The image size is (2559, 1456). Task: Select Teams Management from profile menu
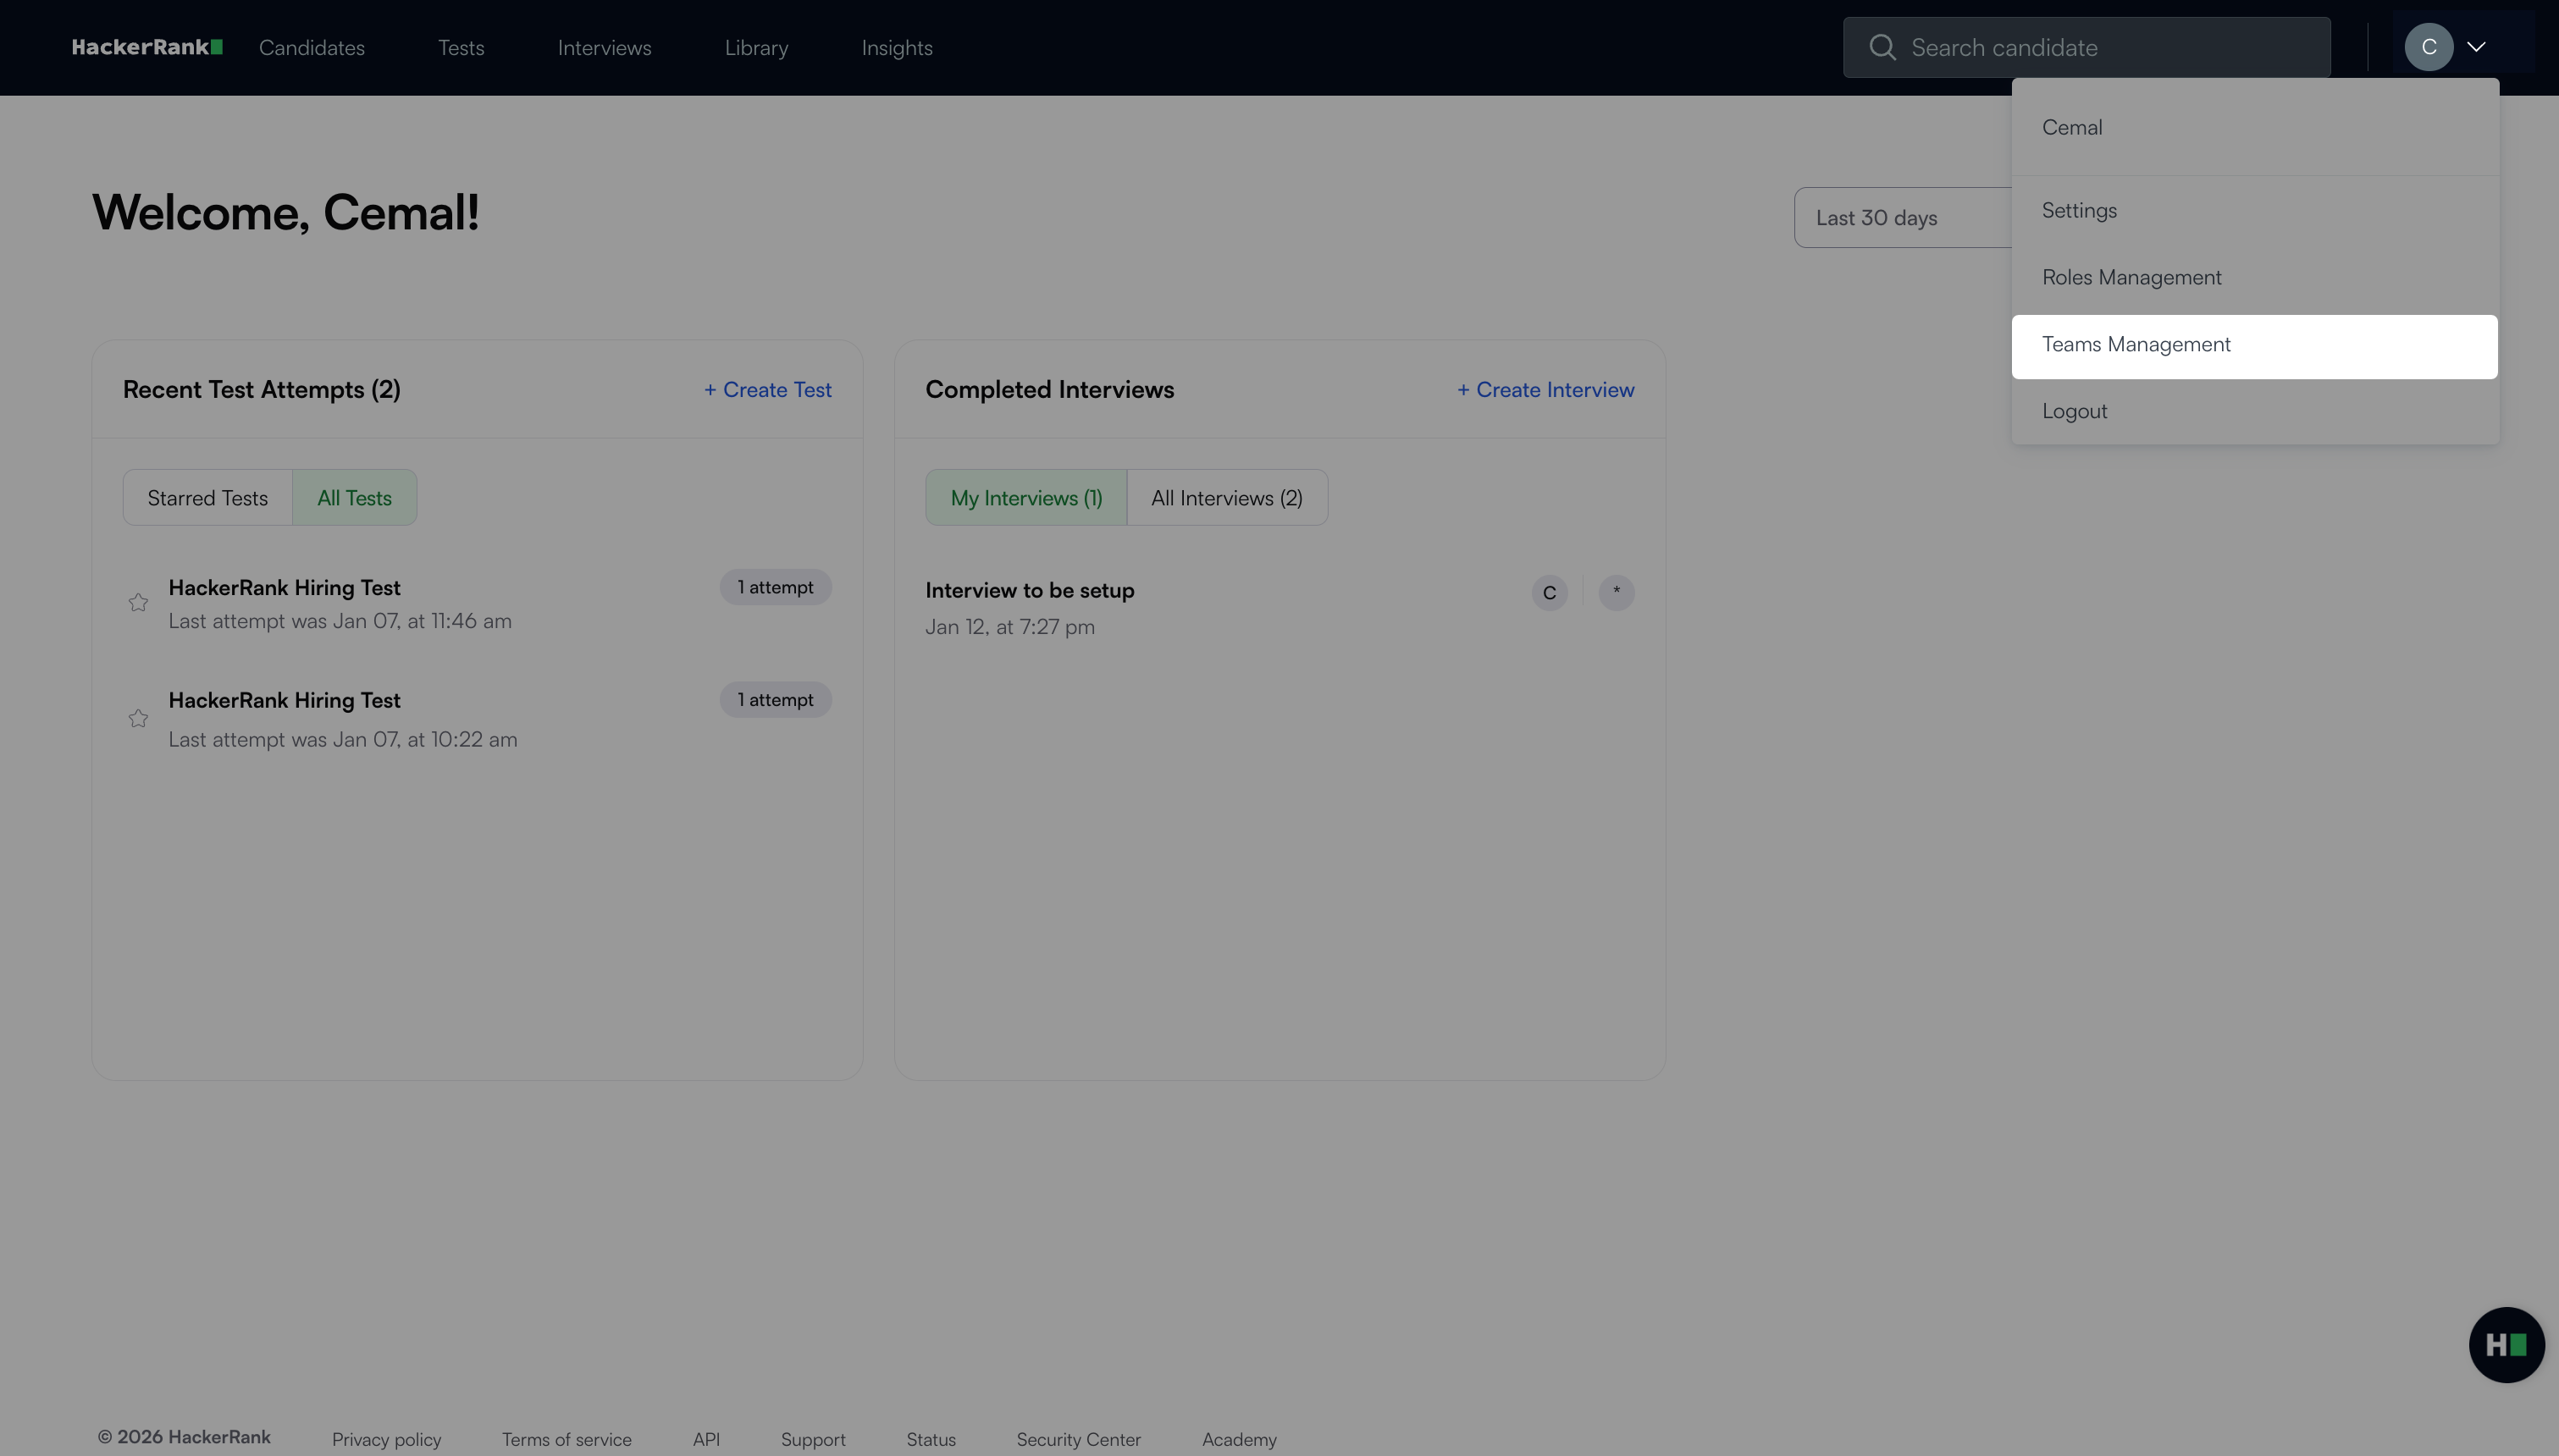pyautogui.click(x=2136, y=345)
